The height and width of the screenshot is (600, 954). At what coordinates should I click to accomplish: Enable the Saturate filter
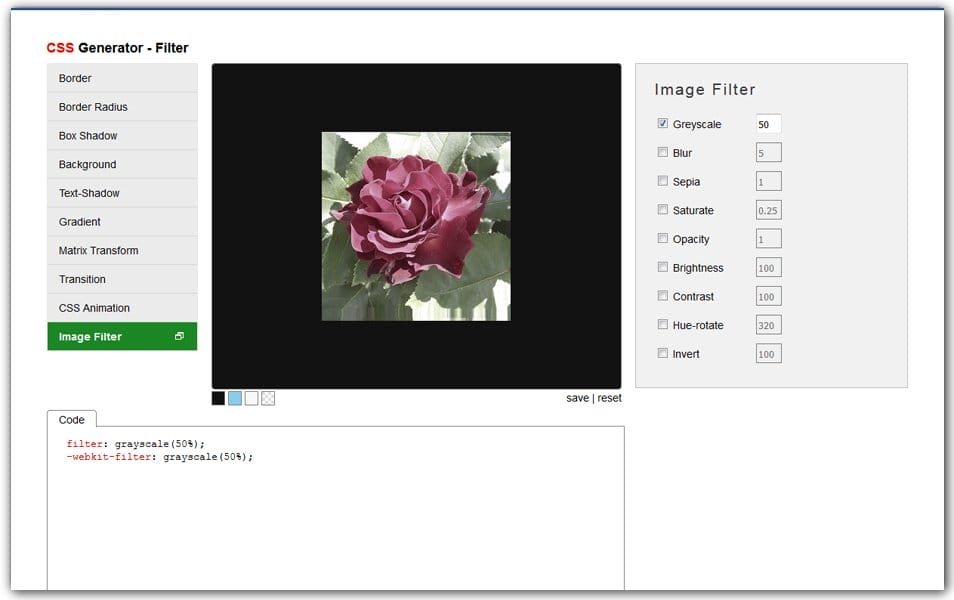663,210
